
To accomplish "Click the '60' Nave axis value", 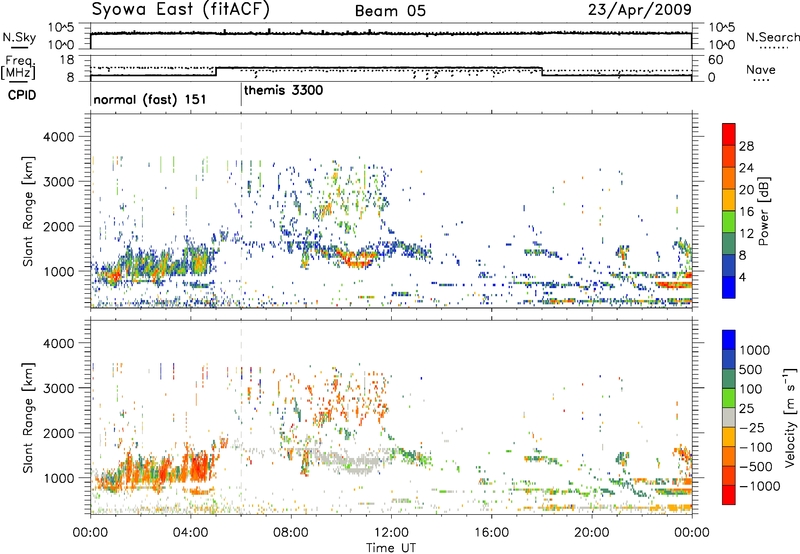I will (716, 60).
